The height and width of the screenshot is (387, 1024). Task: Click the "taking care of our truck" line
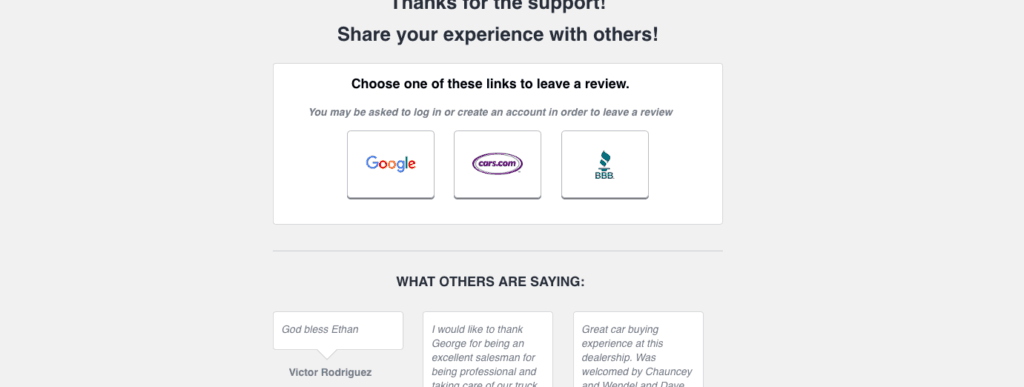pyautogui.click(x=484, y=384)
